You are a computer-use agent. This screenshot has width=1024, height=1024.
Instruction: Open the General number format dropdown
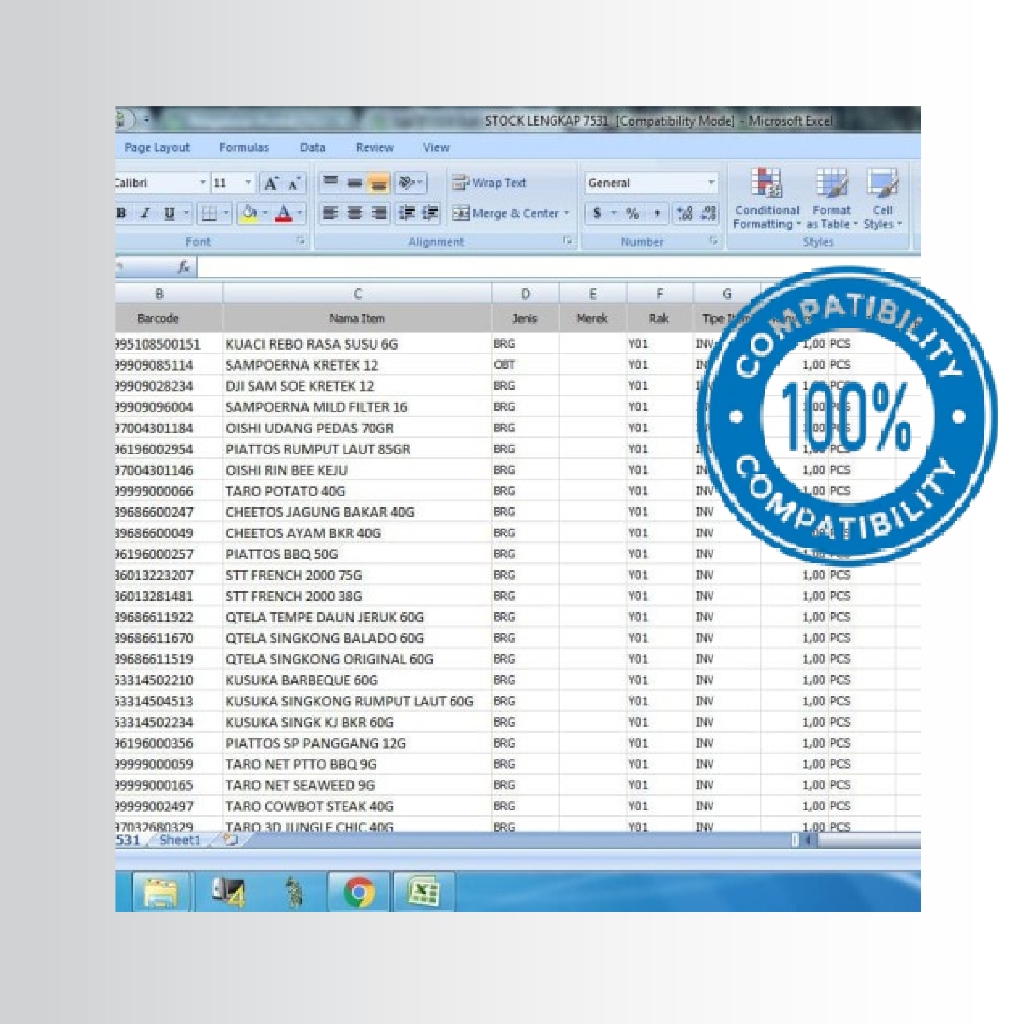coord(711,183)
